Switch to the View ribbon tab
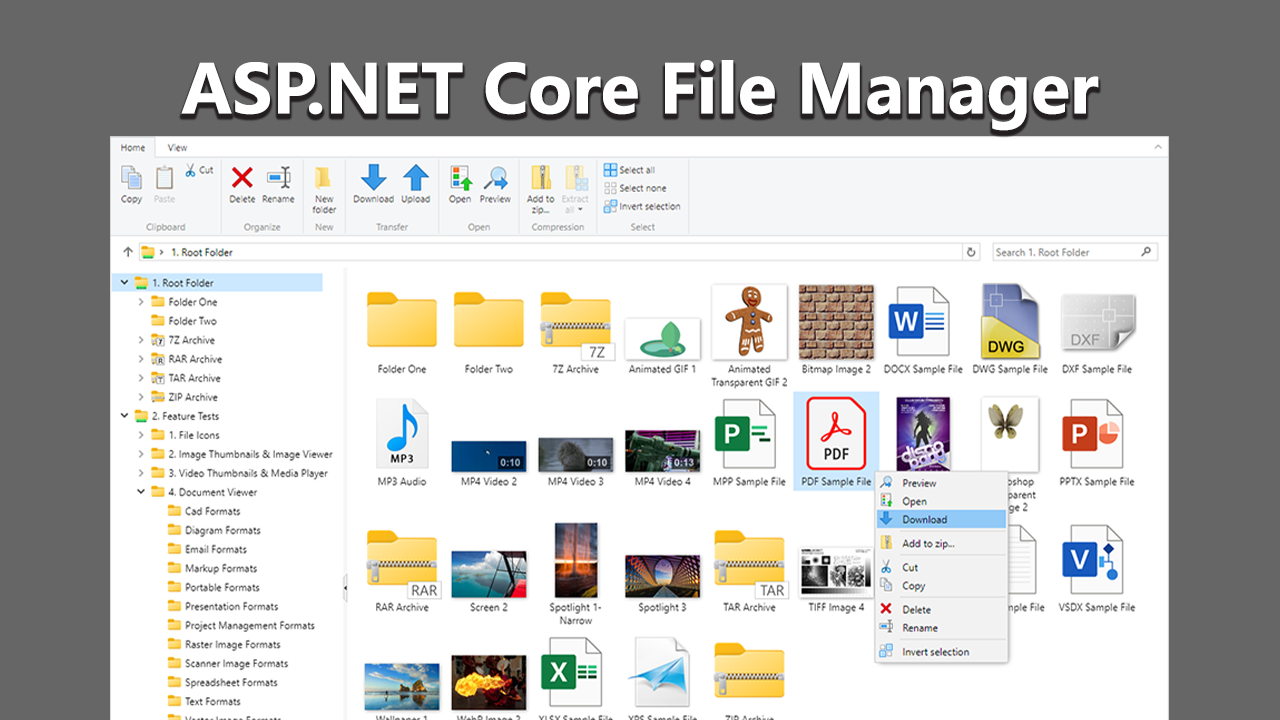Viewport: 1280px width, 720px height. [x=177, y=148]
